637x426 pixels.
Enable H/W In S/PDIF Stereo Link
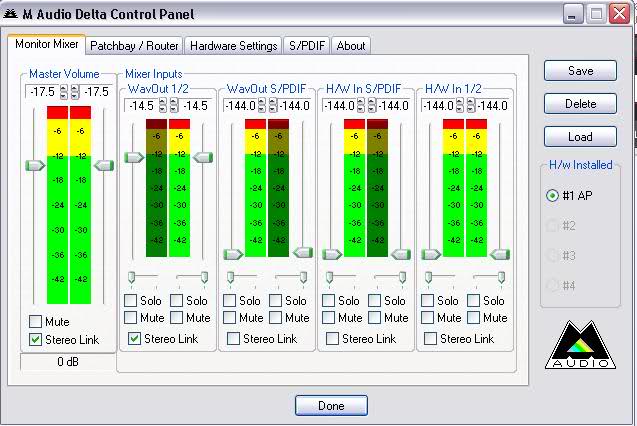pyautogui.click(x=332, y=338)
